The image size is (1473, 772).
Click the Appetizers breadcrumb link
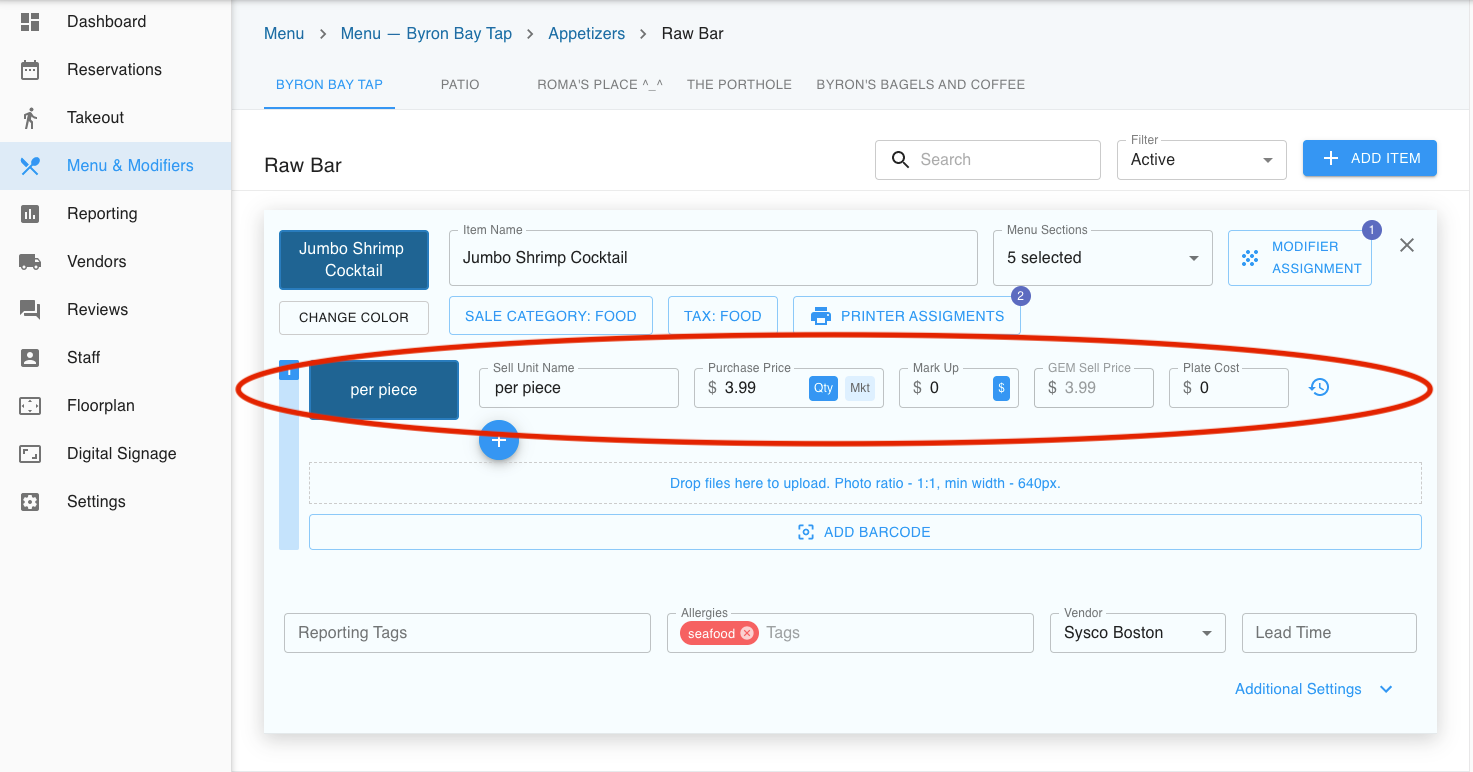point(586,33)
